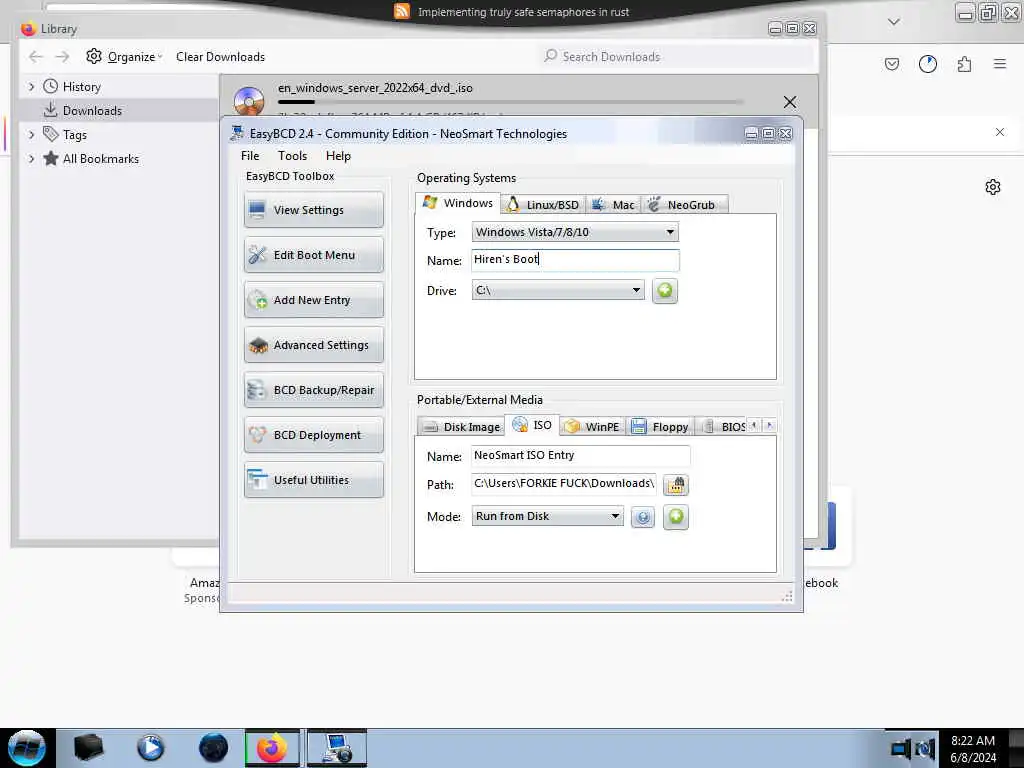The height and width of the screenshot is (768, 1024).
Task: Add Windows entry with green plus icon
Action: click(x=665, y=290)
